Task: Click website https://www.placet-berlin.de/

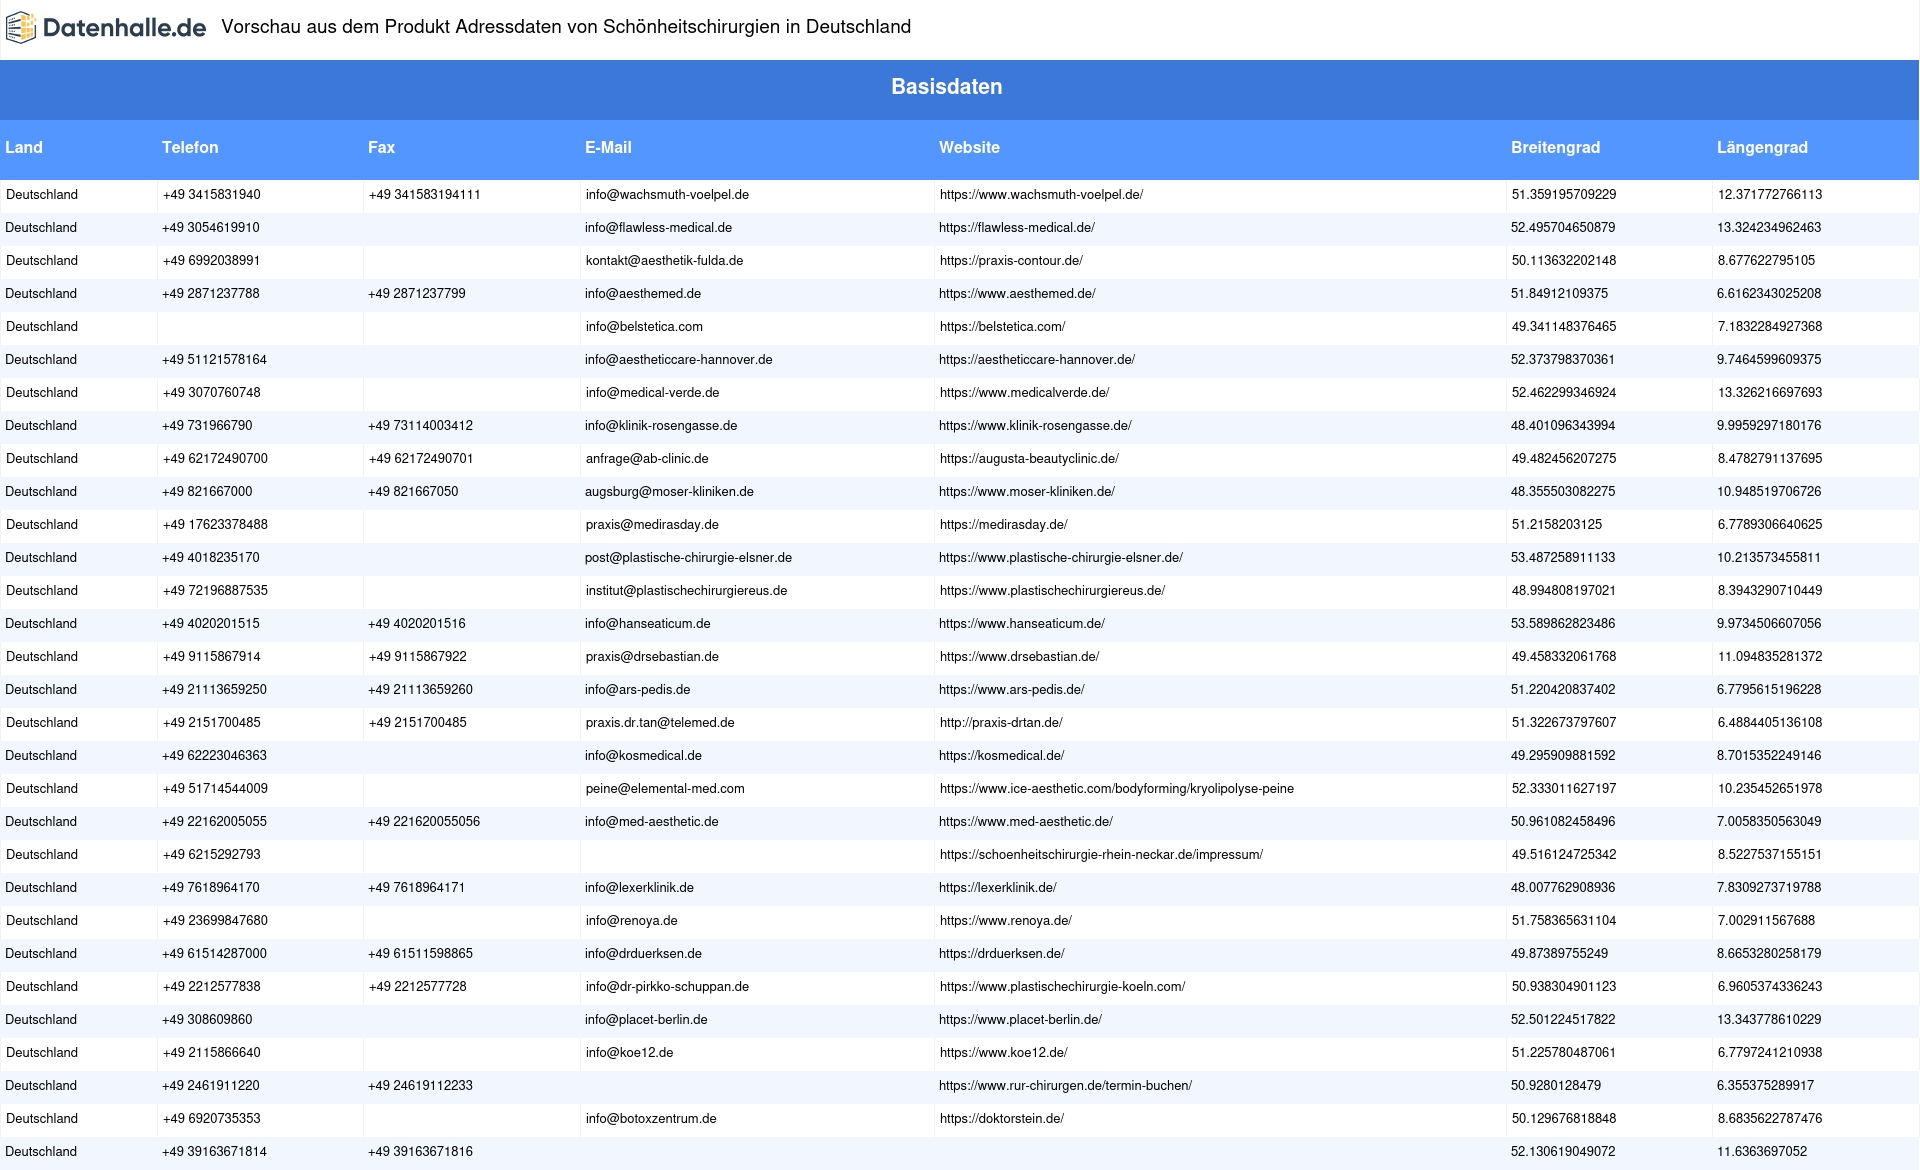Action: (x=1020, y=1020)
